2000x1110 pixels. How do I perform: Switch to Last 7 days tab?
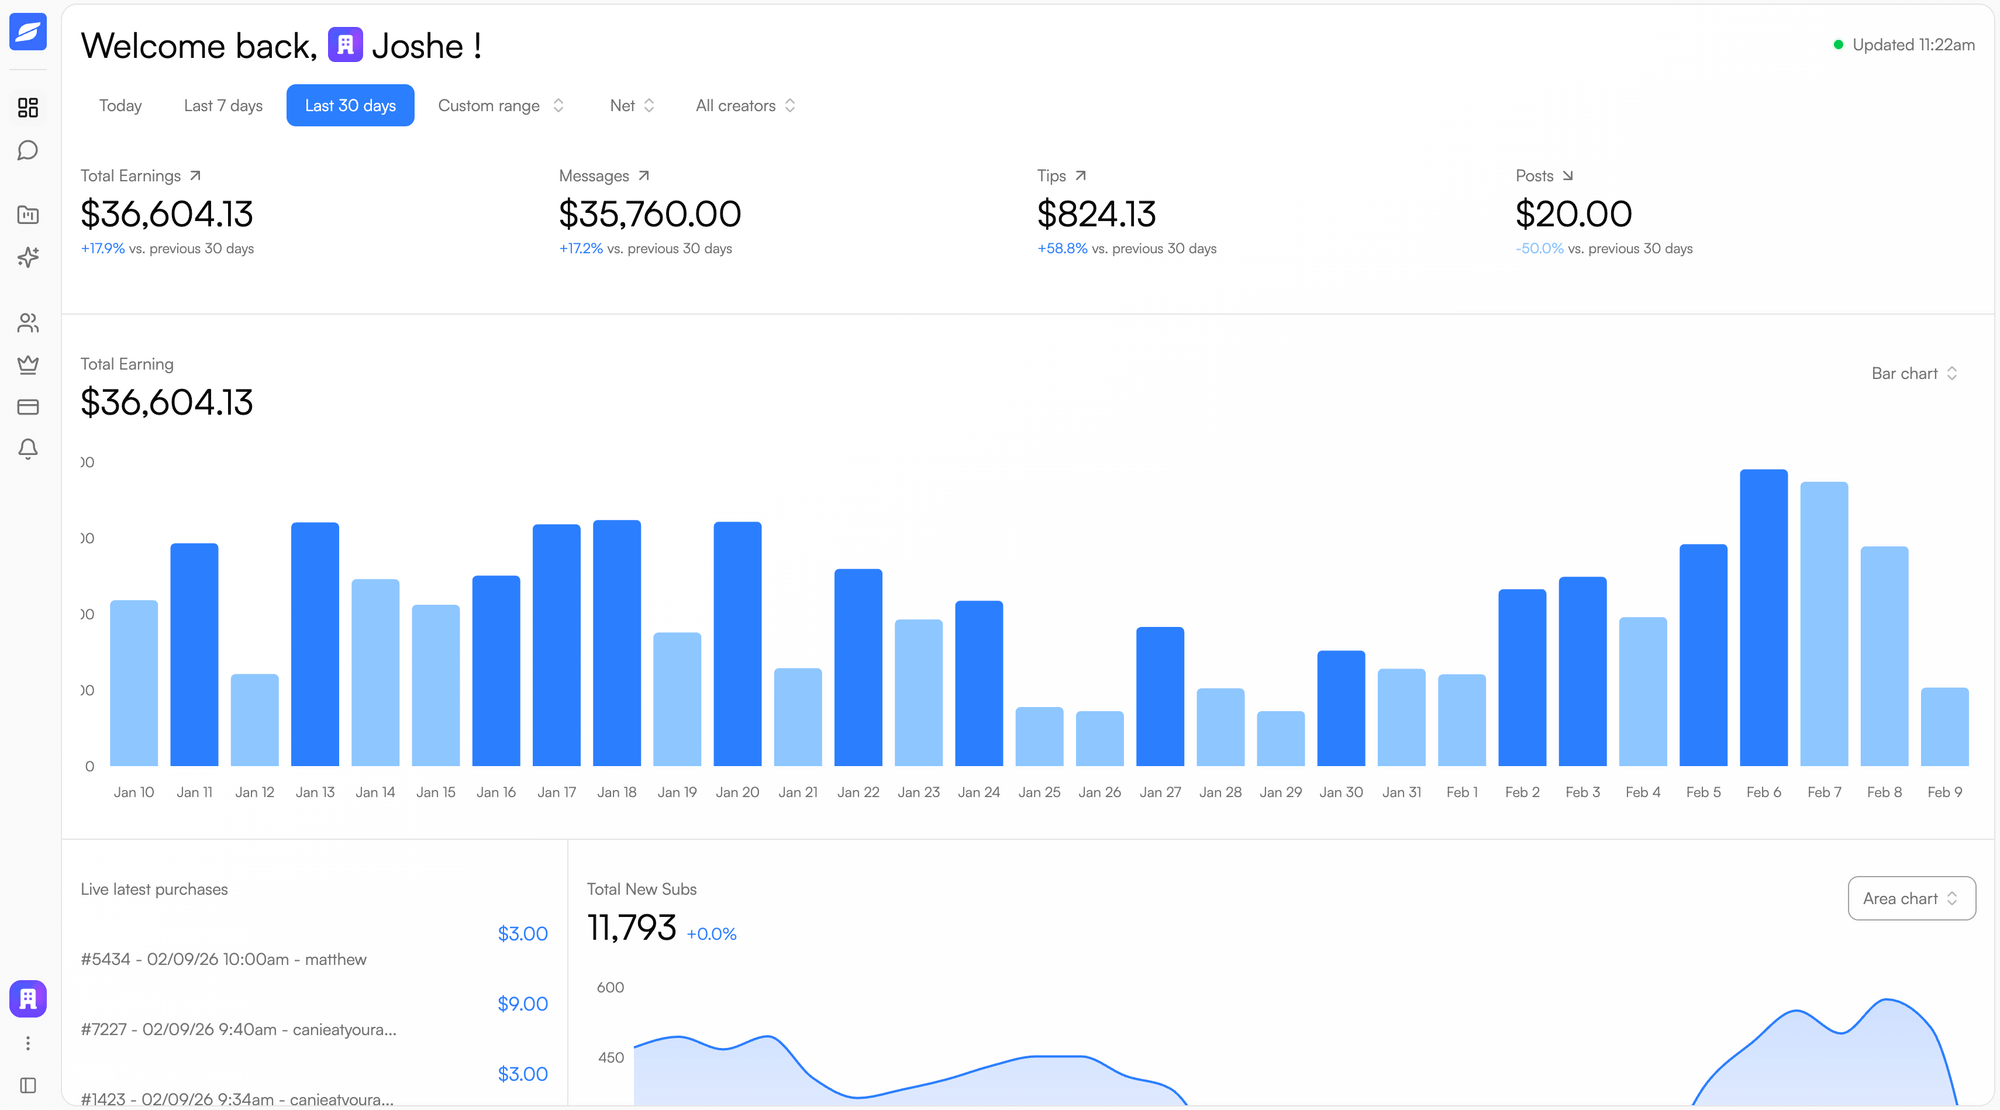tap(223, 106)
